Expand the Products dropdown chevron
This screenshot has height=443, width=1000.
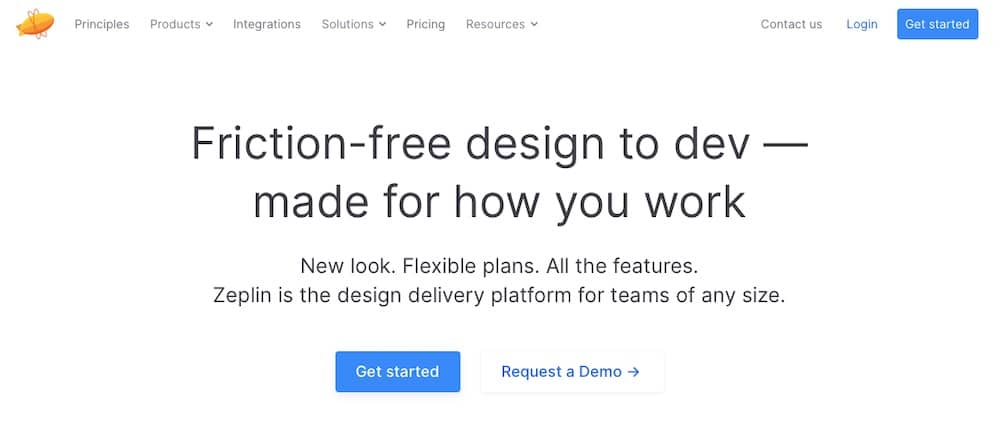(x=209, y=24)
